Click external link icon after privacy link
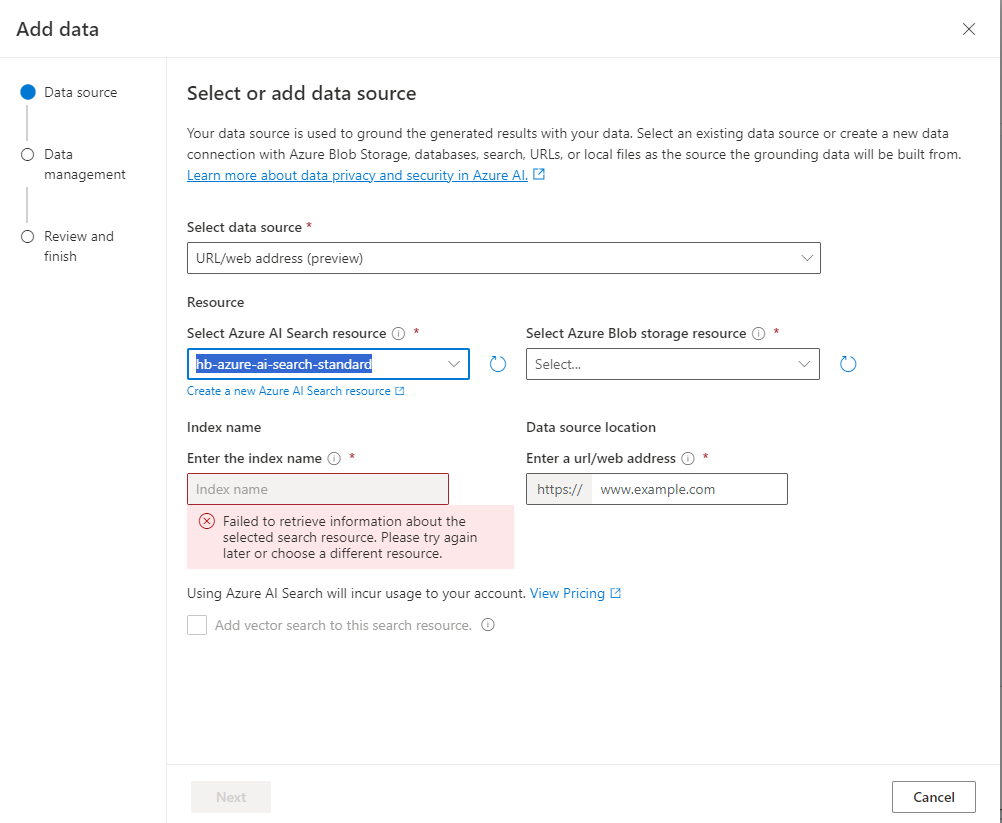1002x823 pixels. click(539, 174)
